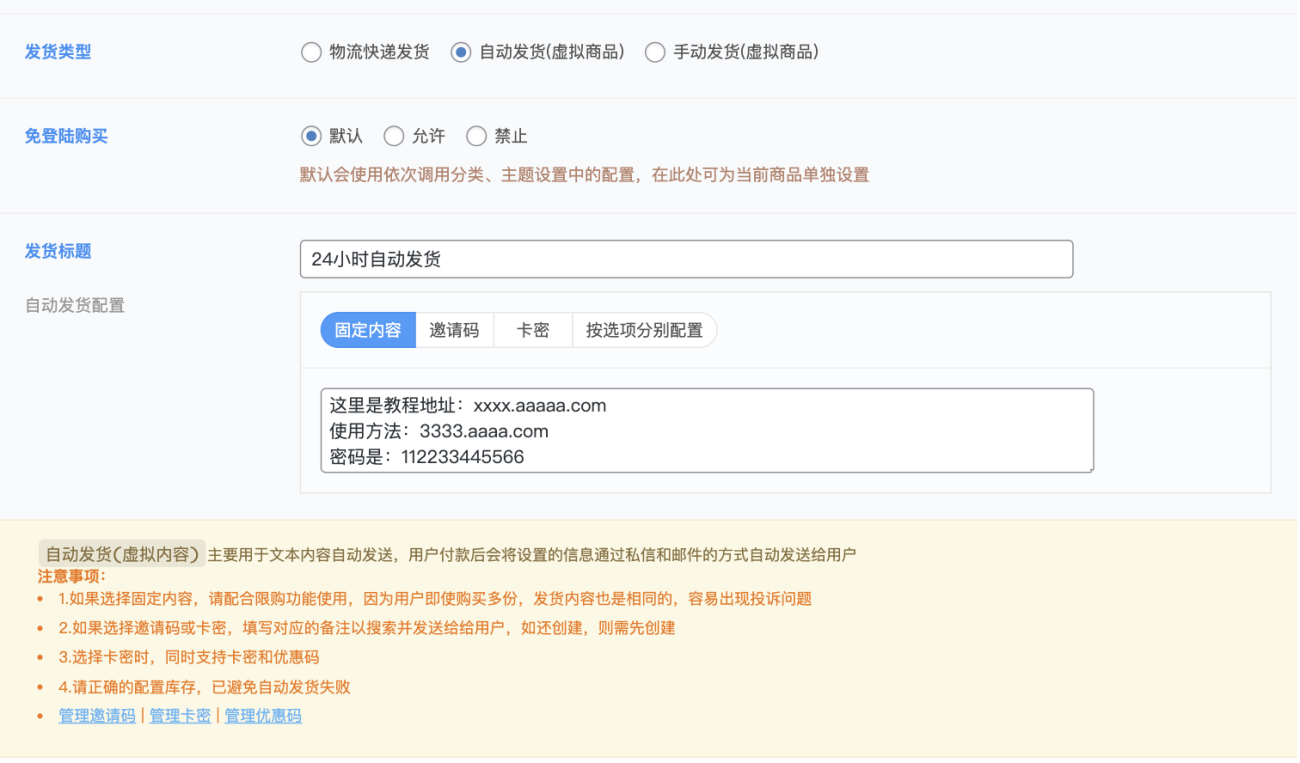Image resolution: width=1300 pixels, height=763 pixels.
Task: Open the 管理卡密 link
Action: point(180,716)
